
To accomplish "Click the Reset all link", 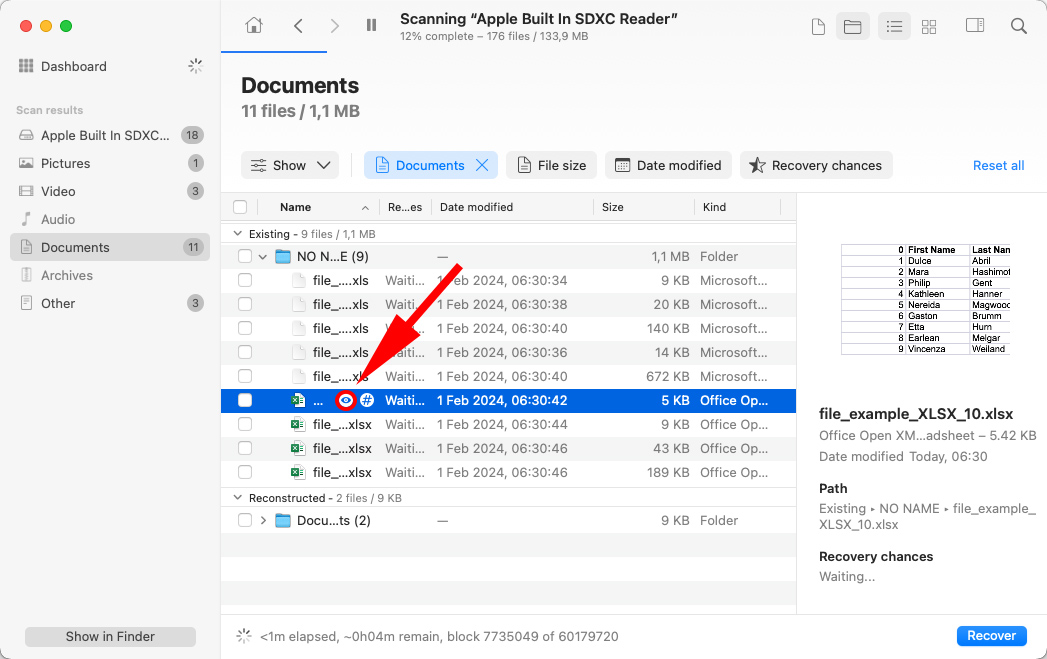I will pos(998,165).
